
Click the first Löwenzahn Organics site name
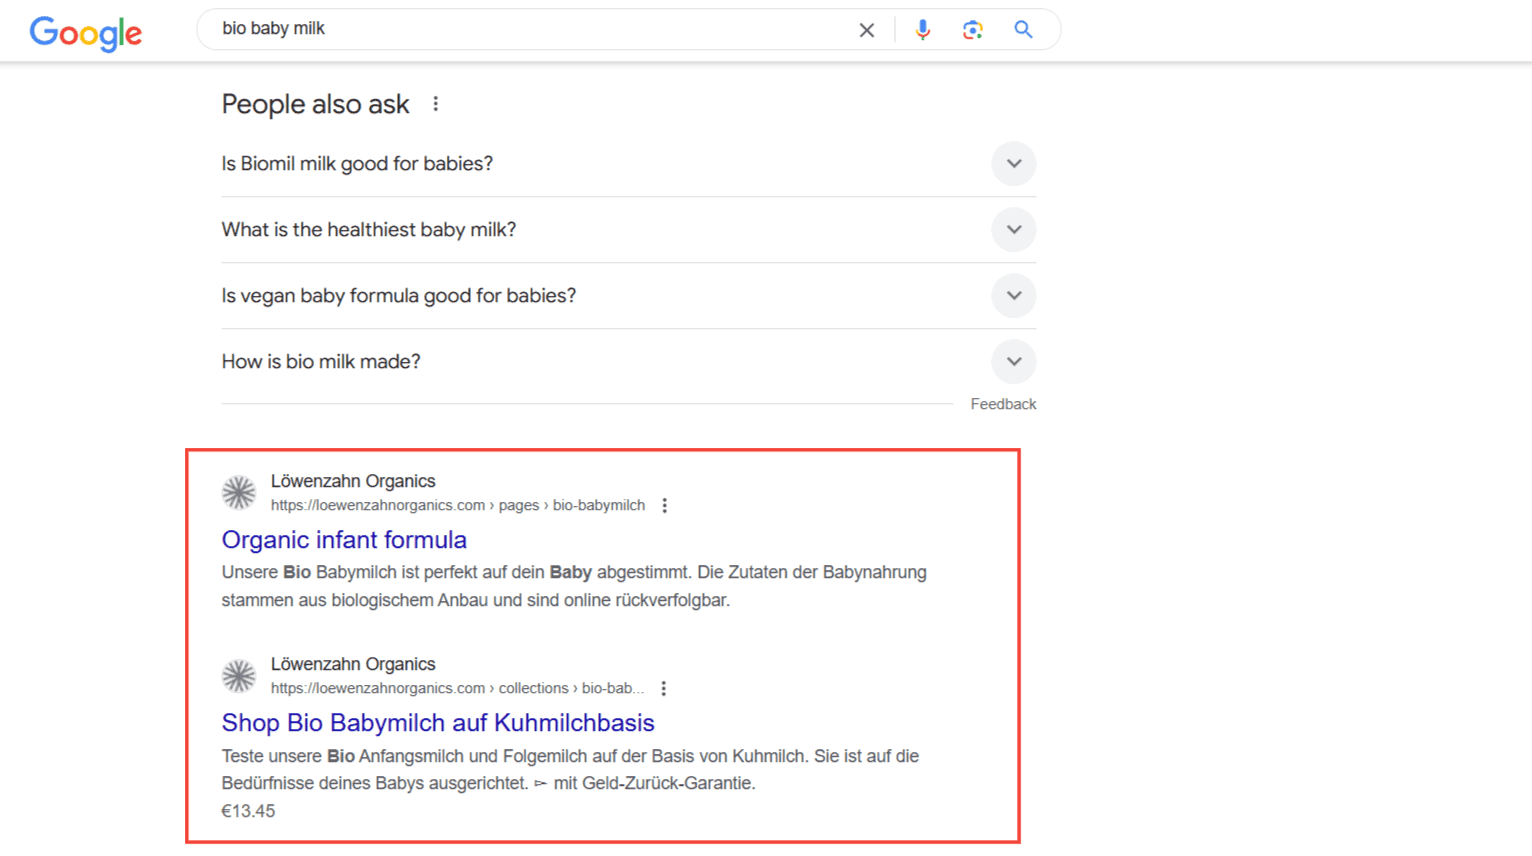[353, 481]
